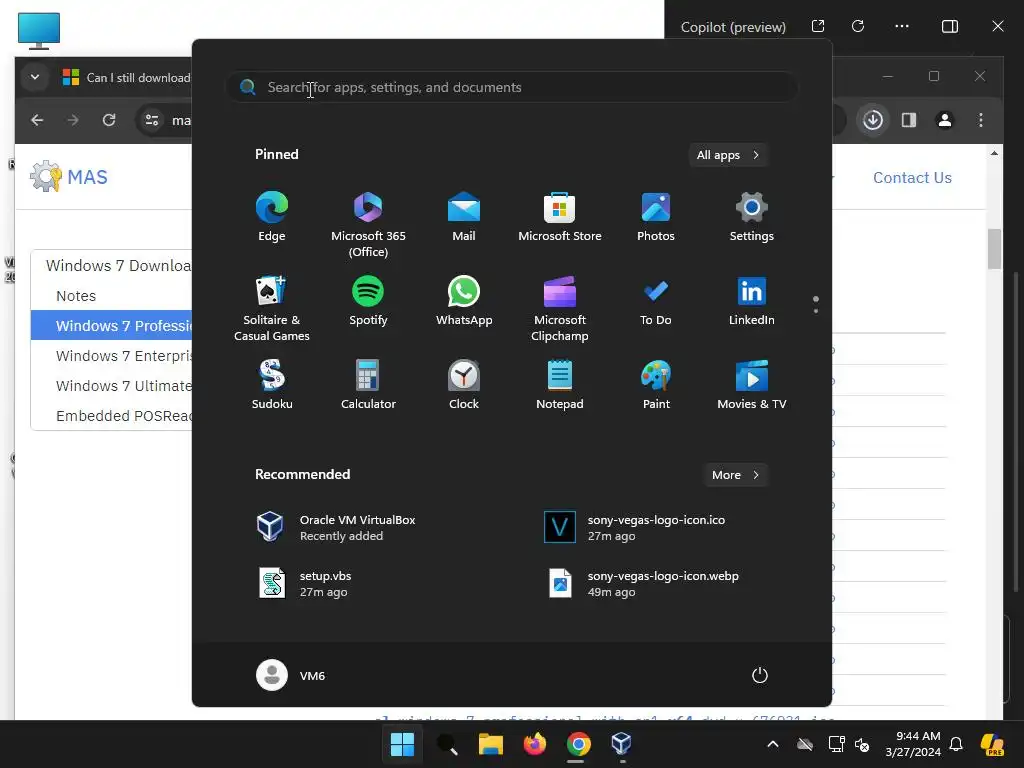
Task: Open the To Do app
Action: 656,300
